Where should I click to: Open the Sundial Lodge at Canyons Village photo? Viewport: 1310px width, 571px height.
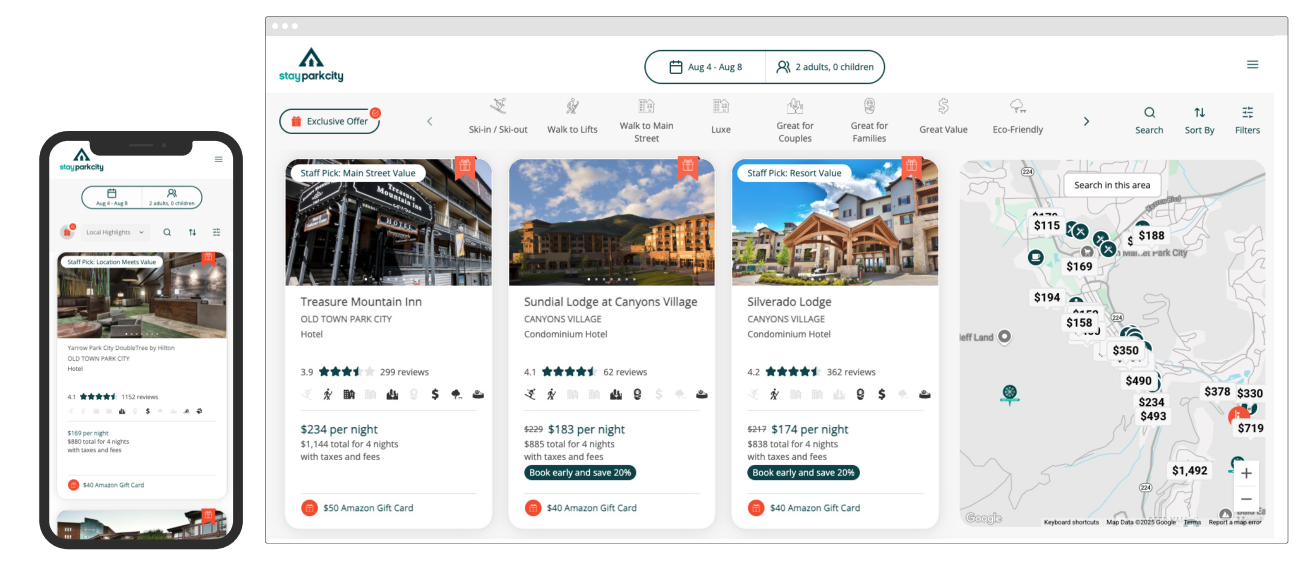(x=612, y=222)
